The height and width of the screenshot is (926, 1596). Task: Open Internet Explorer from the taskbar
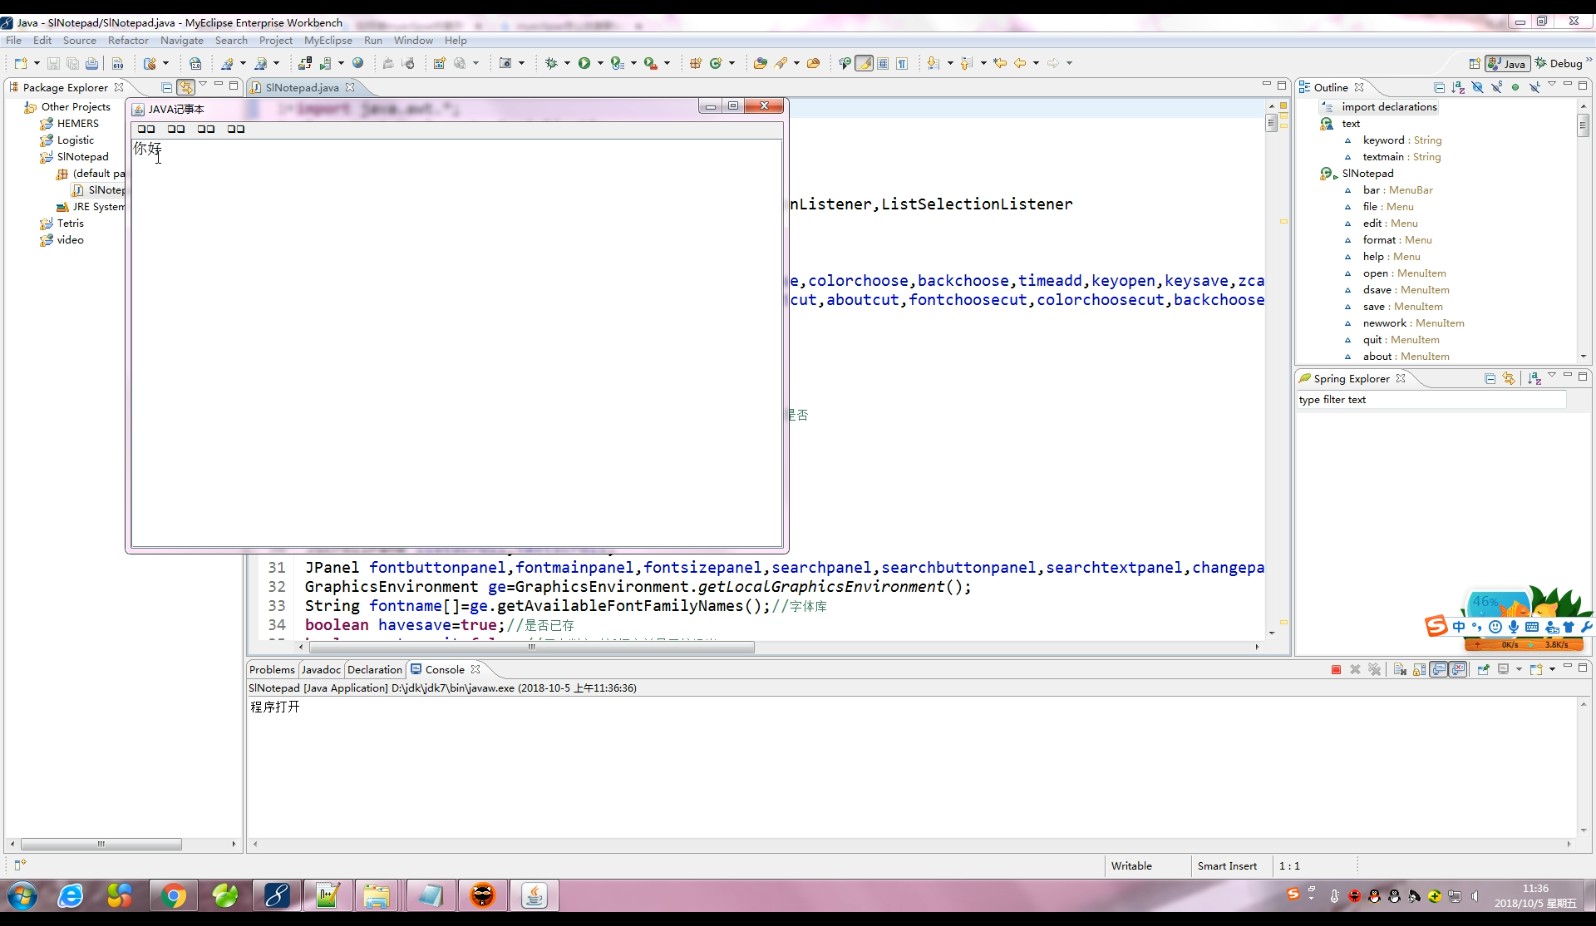(x=70, y=896)
